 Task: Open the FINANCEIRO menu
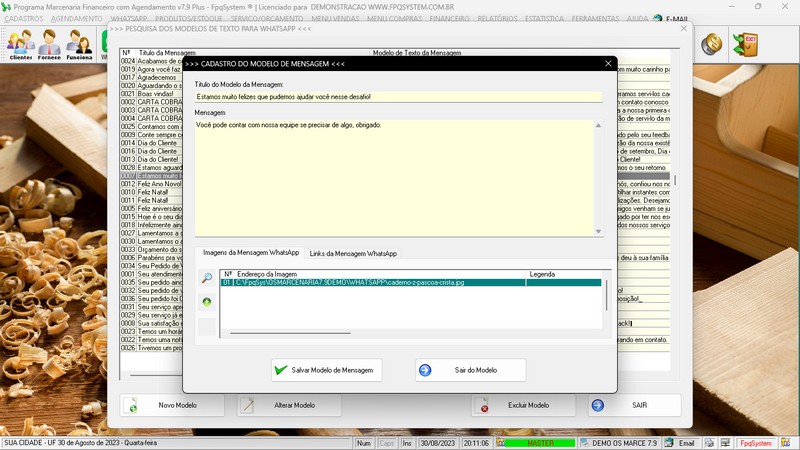(x=449, y=19)
